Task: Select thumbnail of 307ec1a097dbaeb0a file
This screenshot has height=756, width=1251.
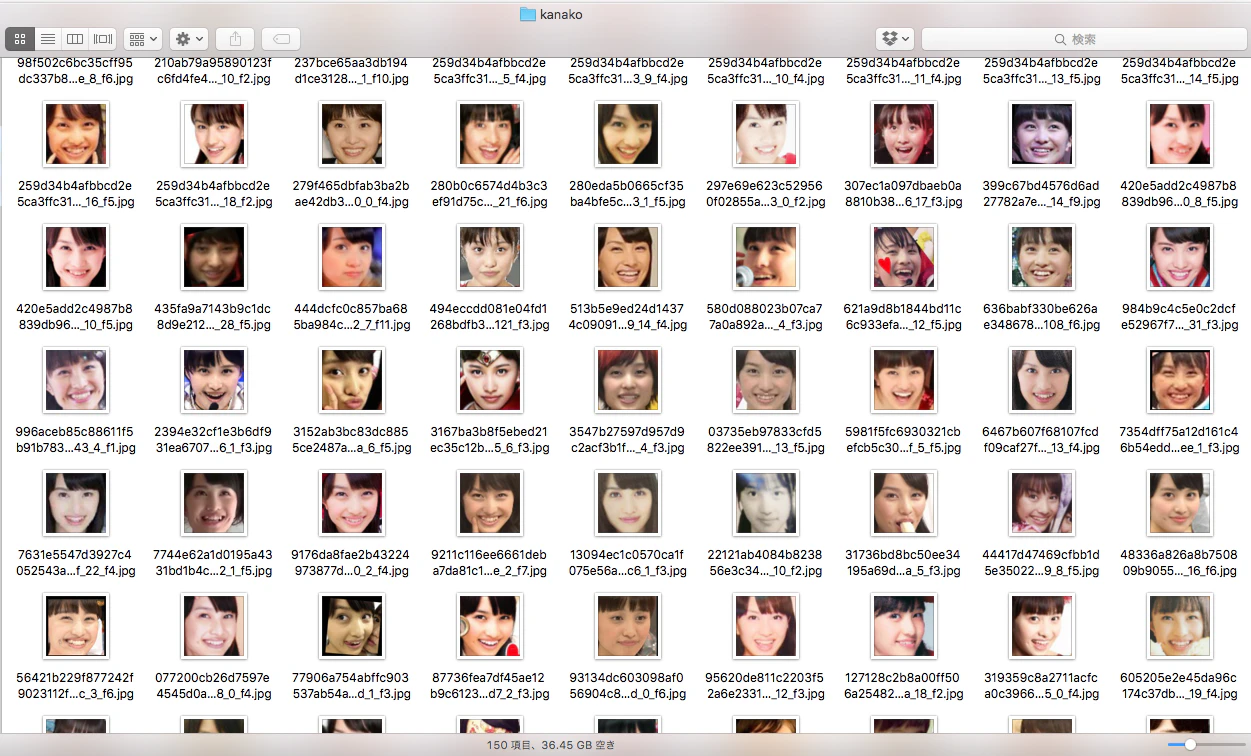Action: pos(904,135)
